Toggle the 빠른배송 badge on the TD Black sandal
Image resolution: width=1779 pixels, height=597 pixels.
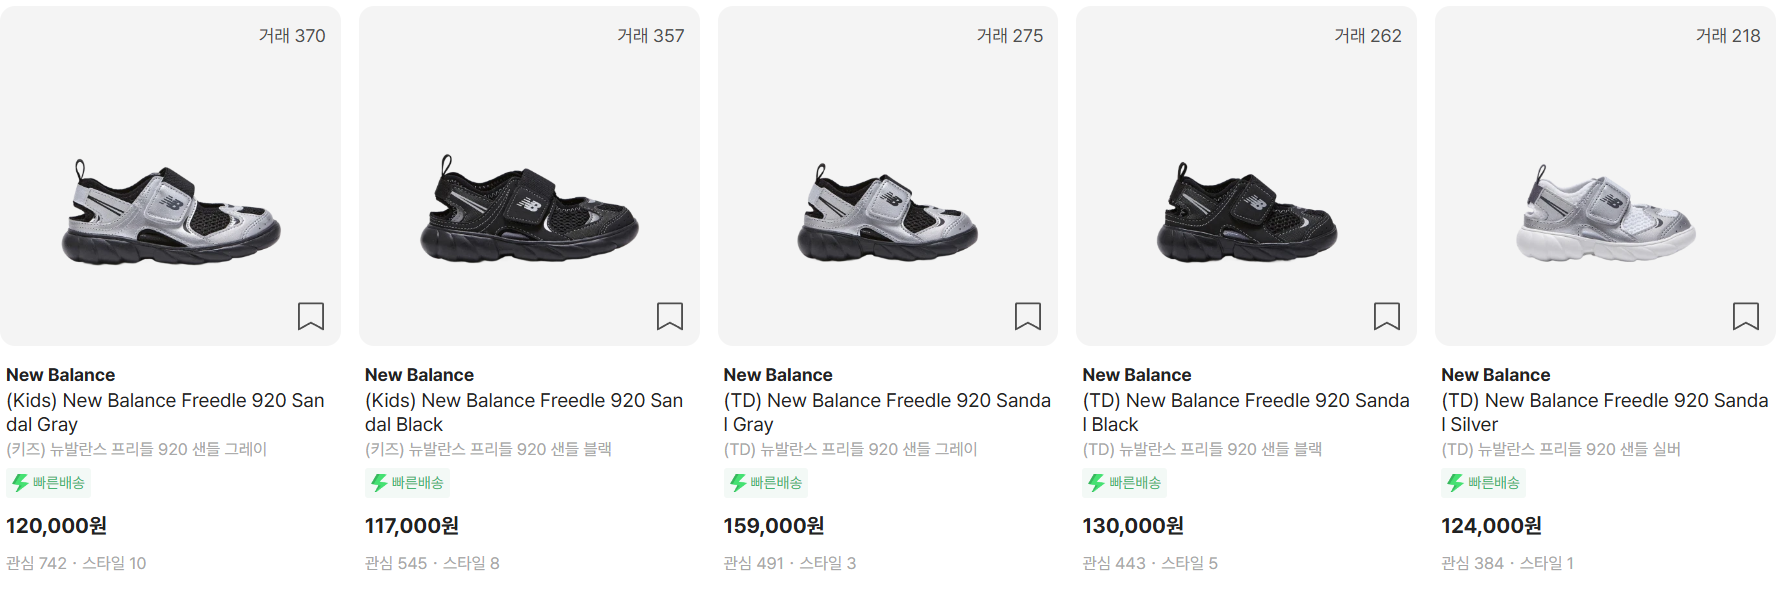click(x=1124, y=482)
